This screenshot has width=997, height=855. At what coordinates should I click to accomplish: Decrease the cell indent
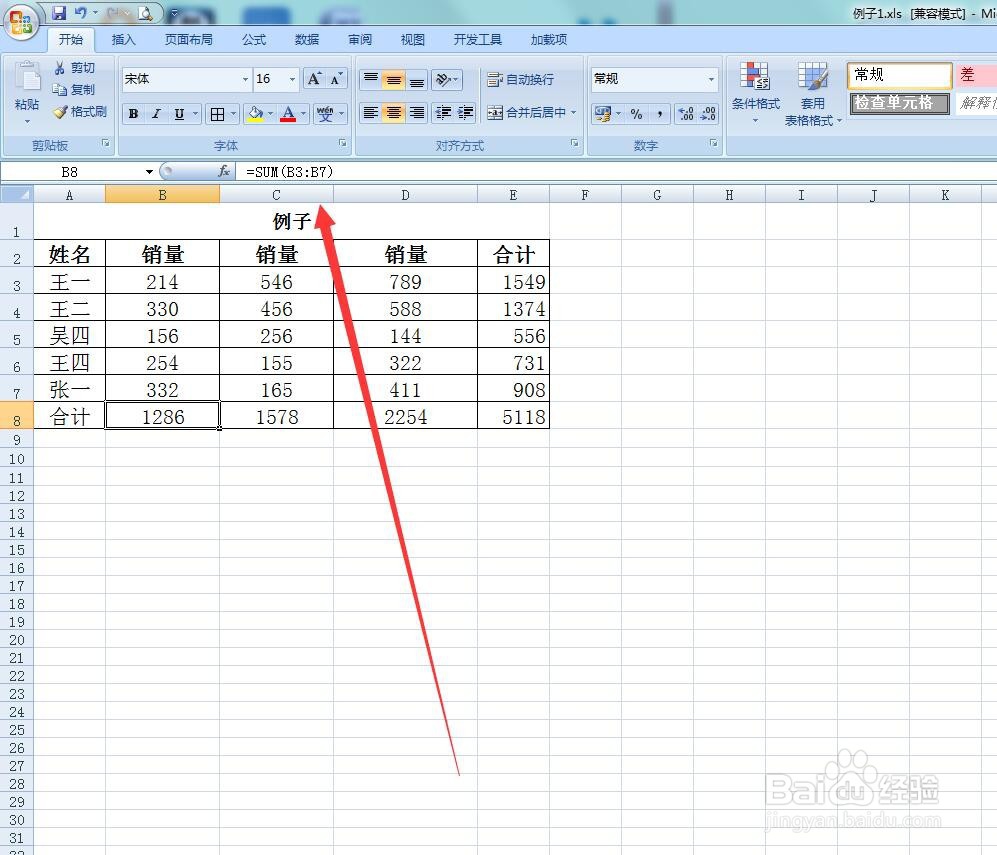(443, 113)
